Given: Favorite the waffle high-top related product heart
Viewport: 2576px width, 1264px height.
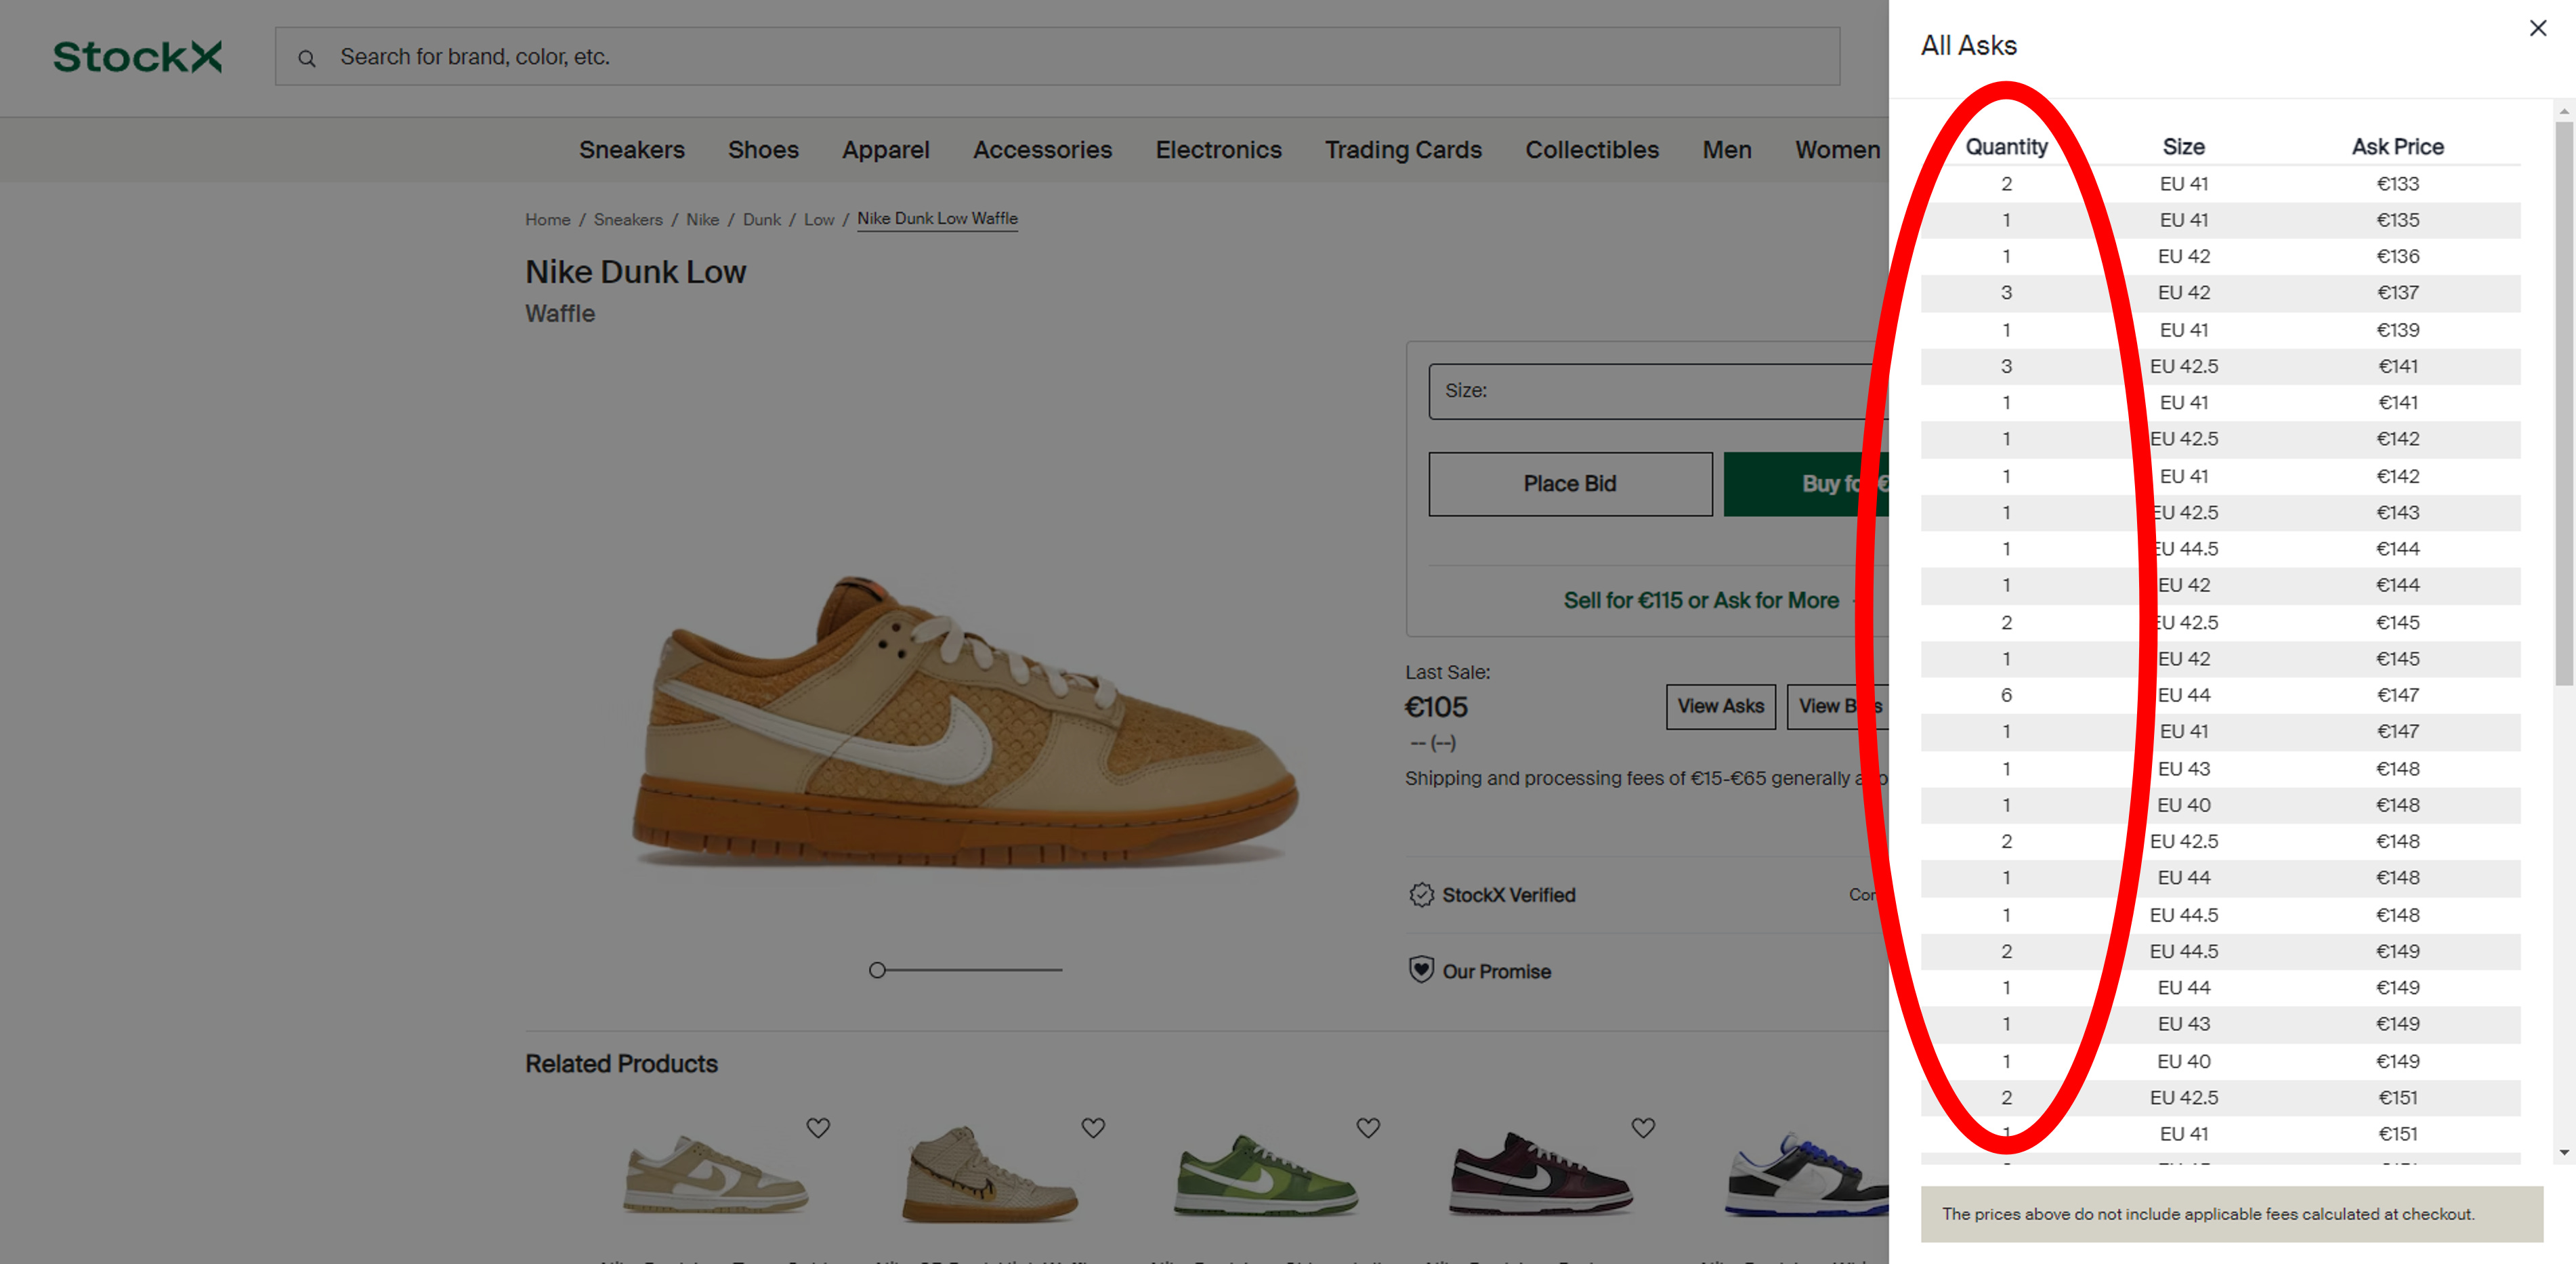Looking at the screenshot, I should [1093, 1128].
